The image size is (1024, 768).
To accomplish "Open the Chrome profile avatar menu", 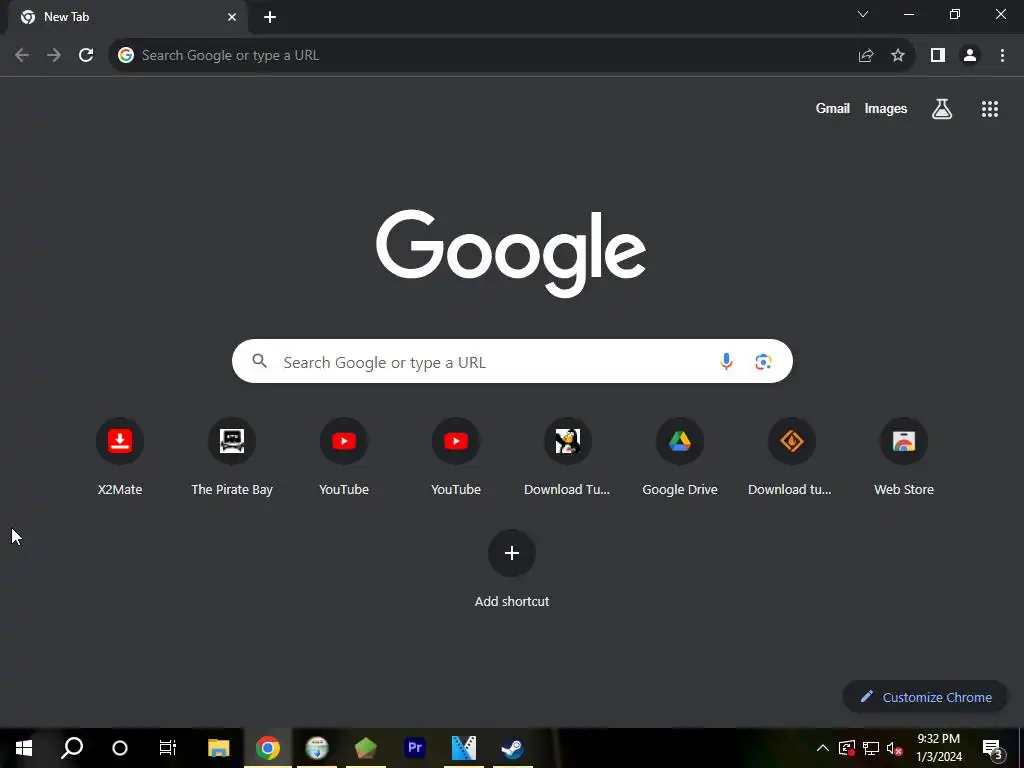I will click(970, 56).
